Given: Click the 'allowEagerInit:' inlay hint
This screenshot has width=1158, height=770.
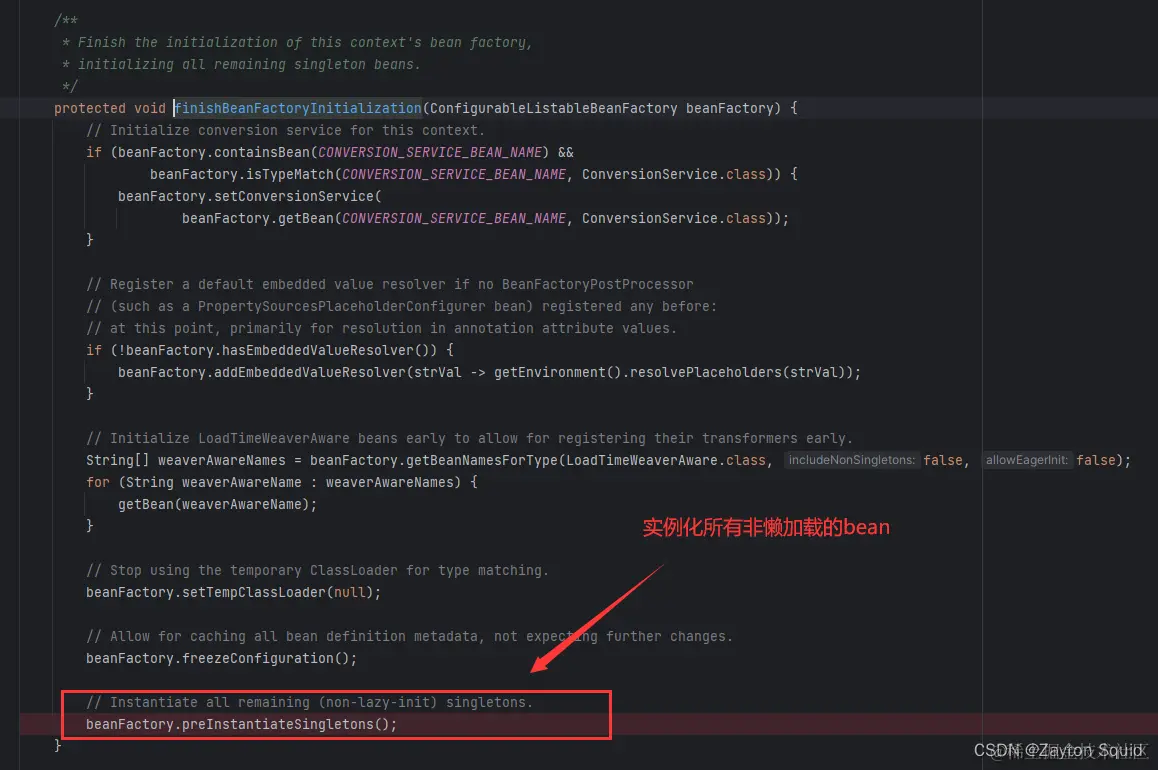Looking at the screenshot, I should pos(1027,461).
